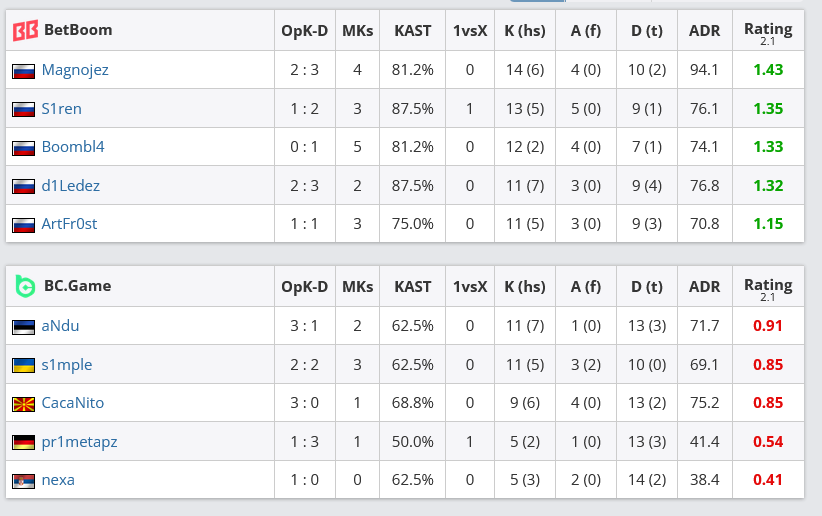Open d1Ledez player profile
Viewport: 822px width, 516px height.
point(70,185)
